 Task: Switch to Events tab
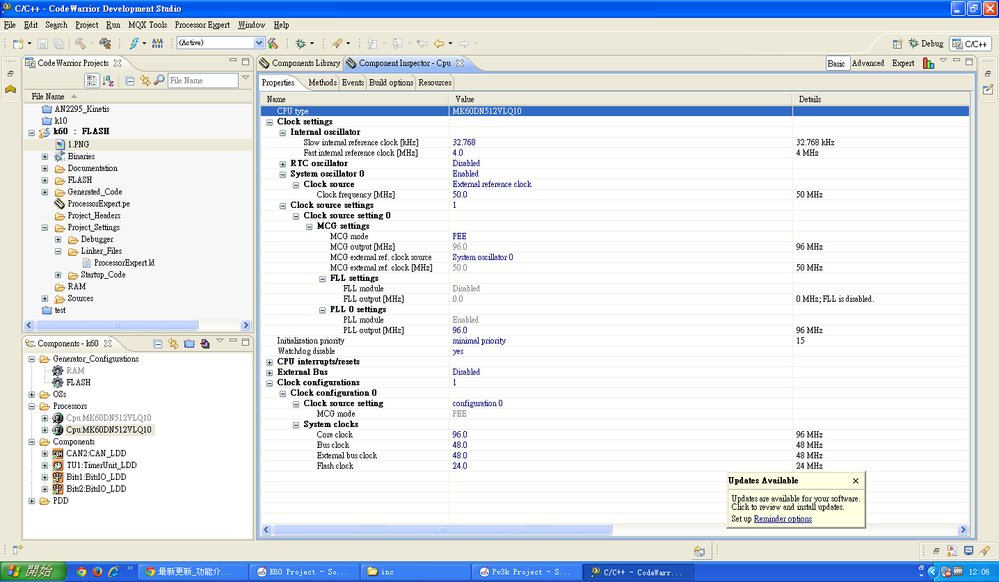[352, 83]
